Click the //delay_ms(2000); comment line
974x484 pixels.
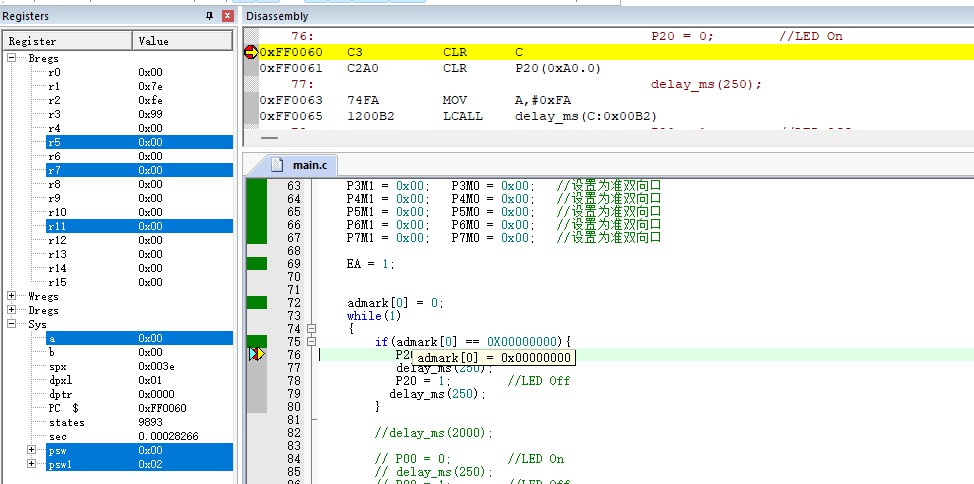point(434,432)
